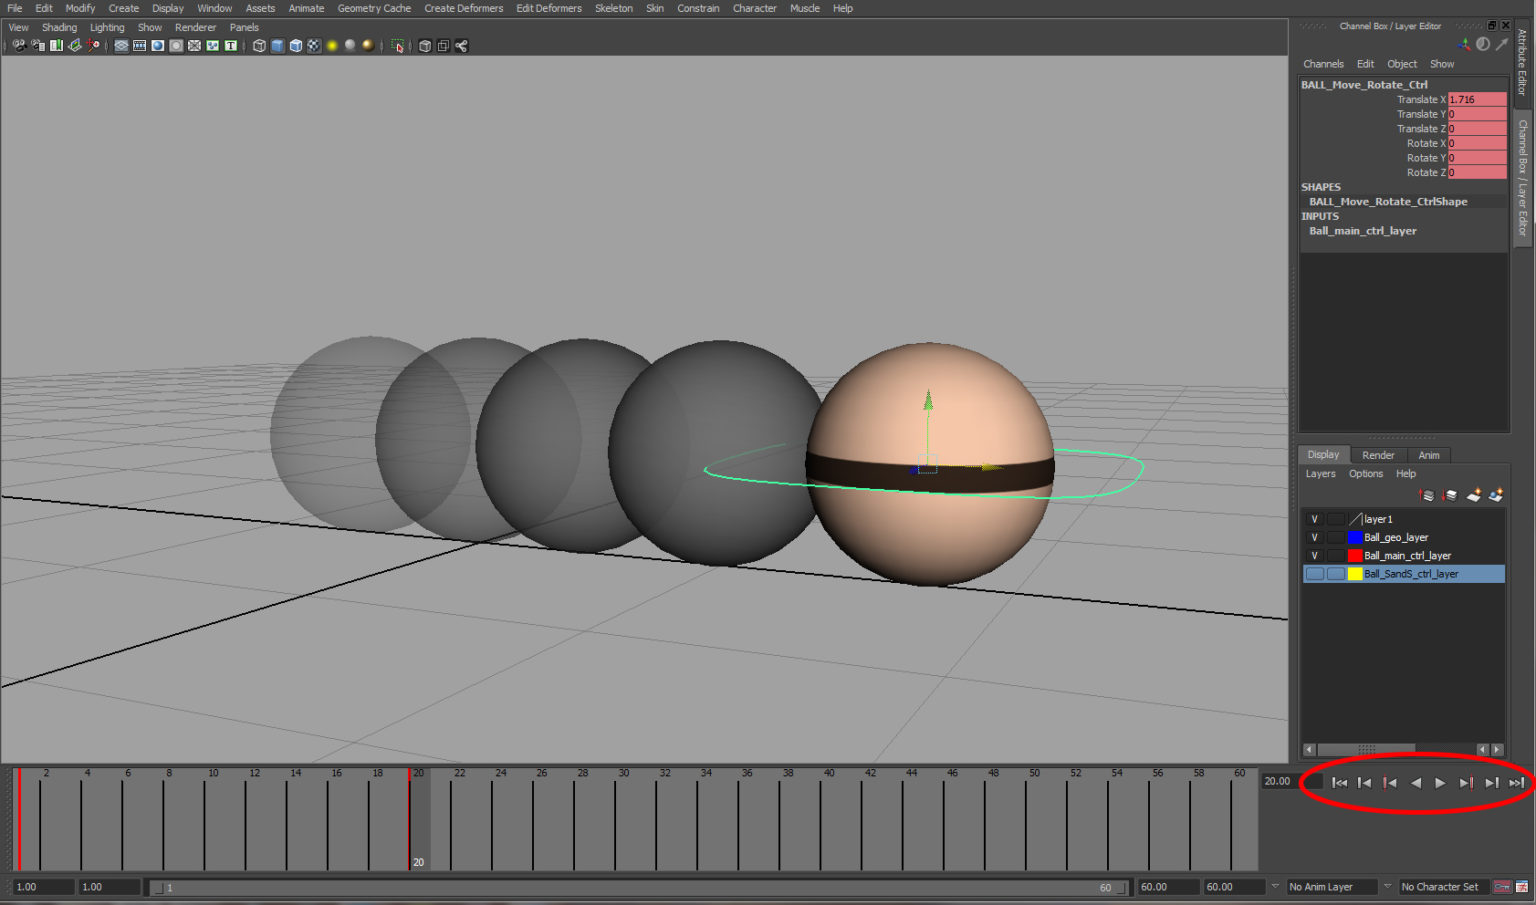This screenshot has height=905, width=1536.
Task: Toggle the viewport grid icon
Action: pos(122,46)
